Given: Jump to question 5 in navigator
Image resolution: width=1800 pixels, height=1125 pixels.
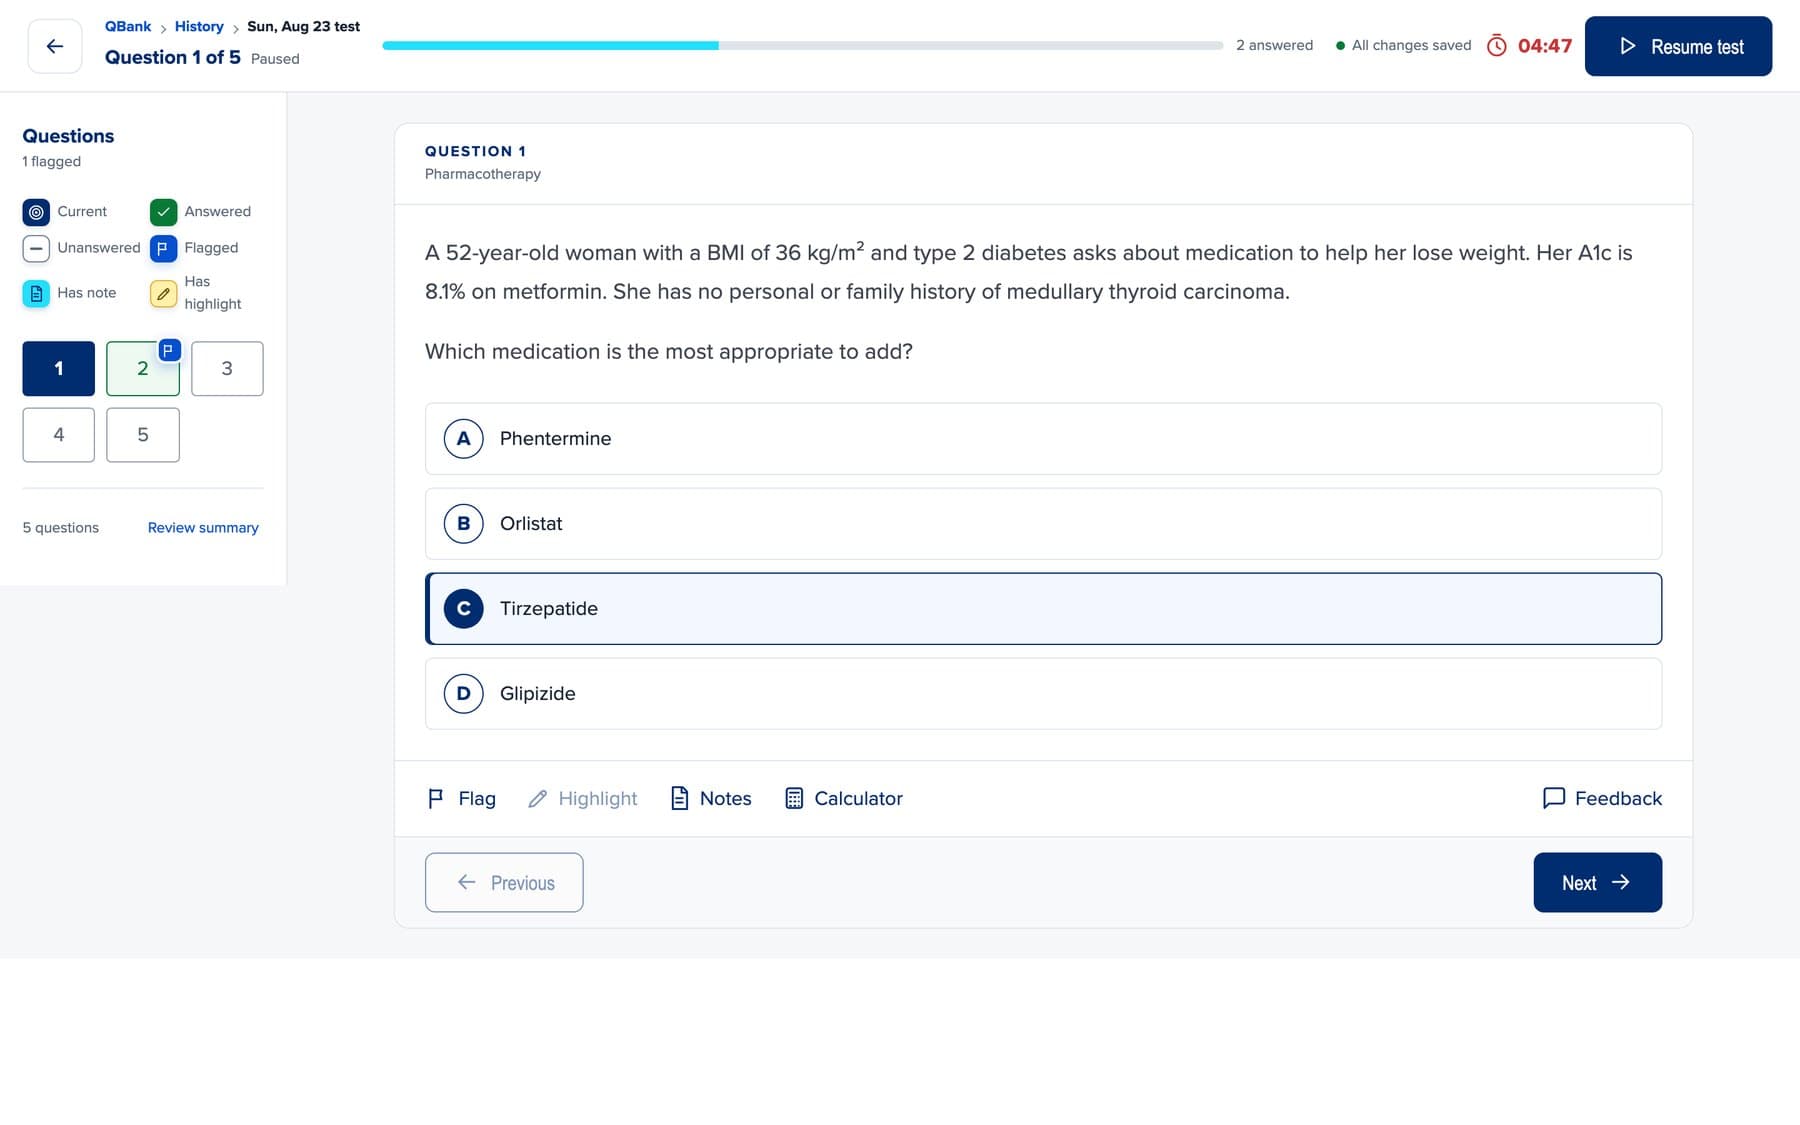Looking at the screenshot, I should 143,435.
